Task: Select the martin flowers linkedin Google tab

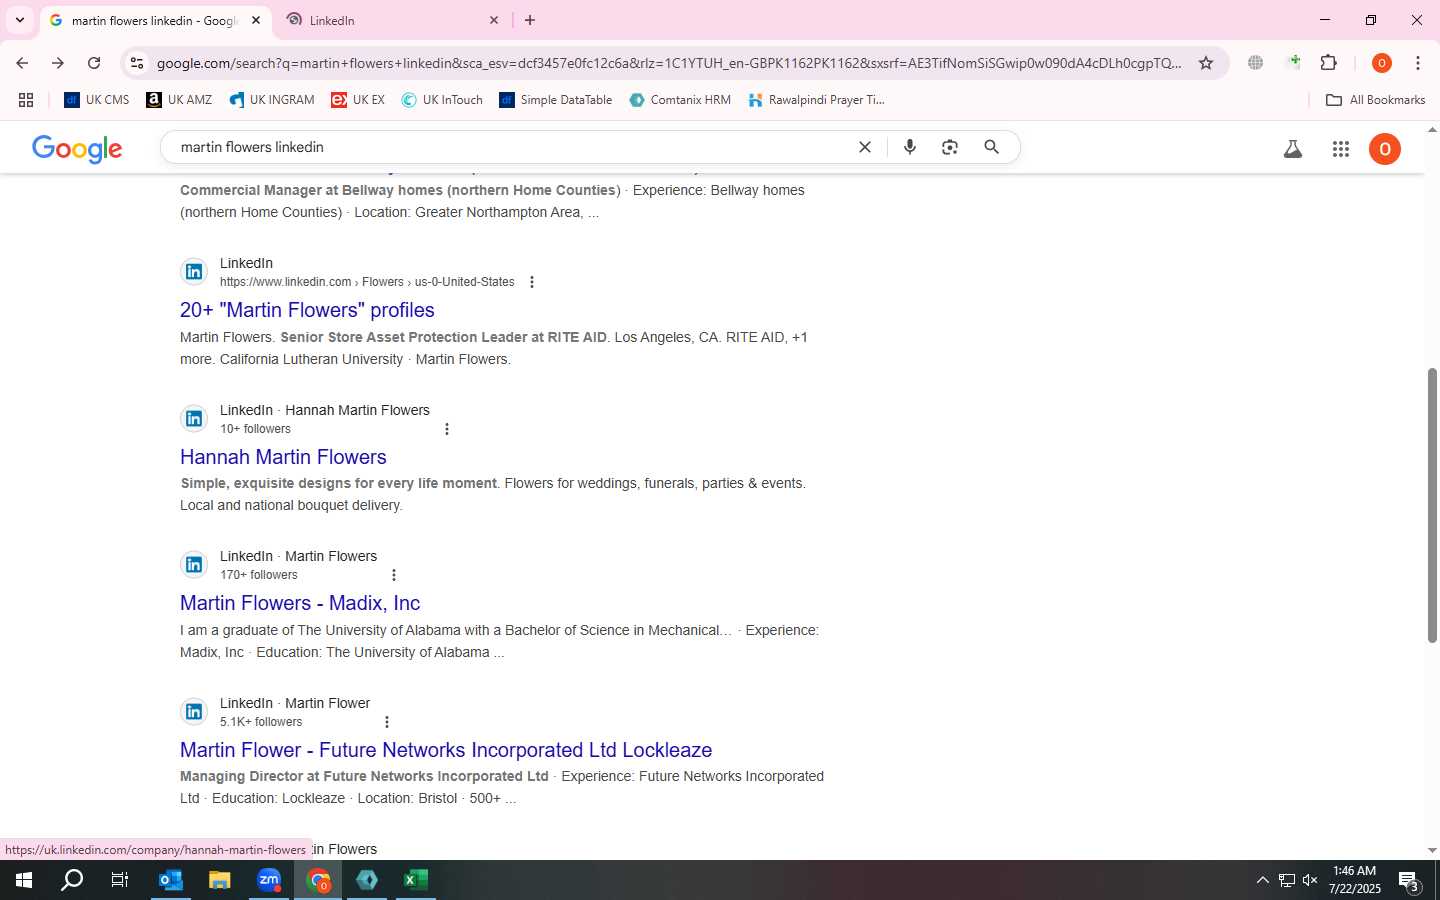Action: [x=154, y=20]
